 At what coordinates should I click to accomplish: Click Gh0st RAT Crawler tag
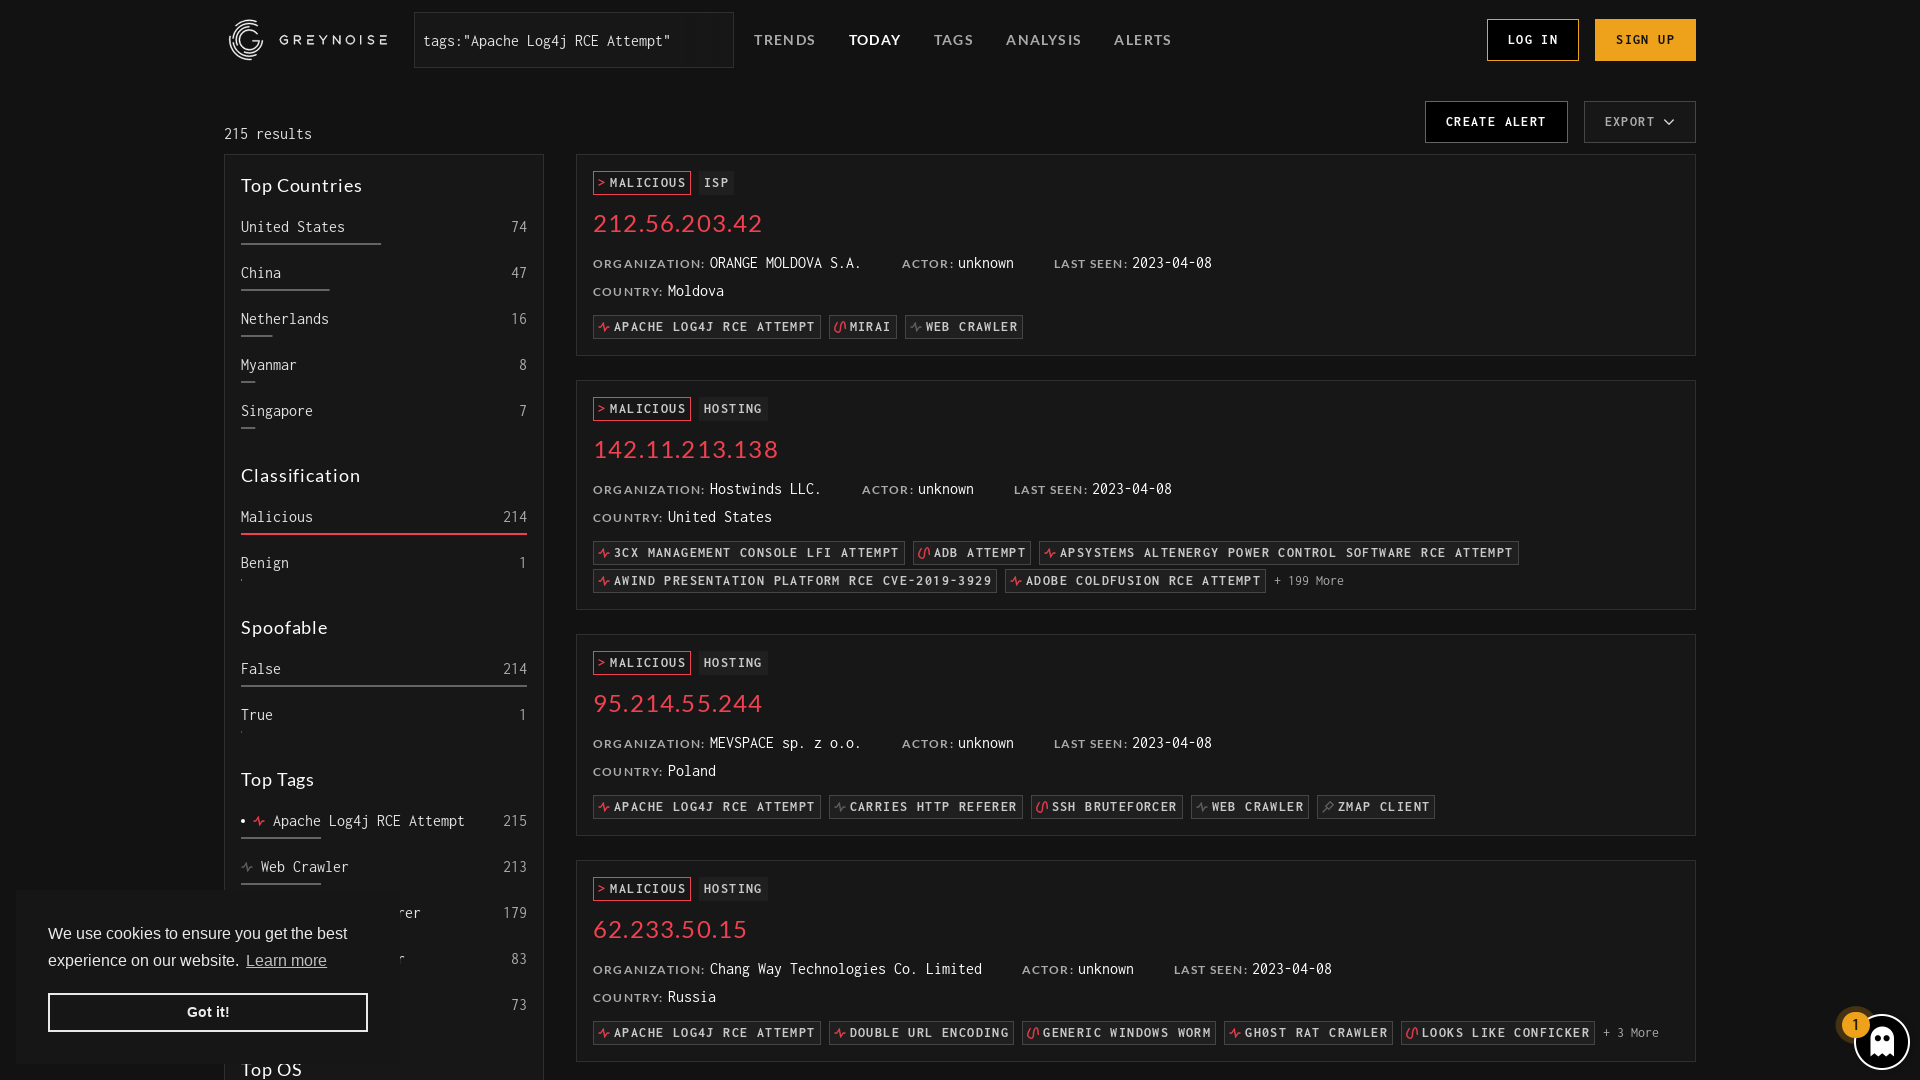pyautogui.click(x=1308, y=1033)
